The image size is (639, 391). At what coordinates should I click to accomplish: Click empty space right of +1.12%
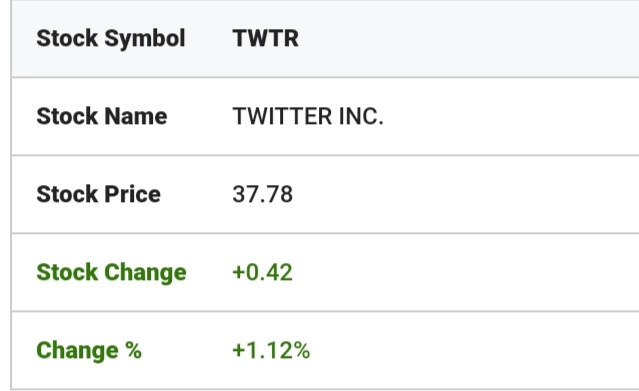click(x=475, y=351)
